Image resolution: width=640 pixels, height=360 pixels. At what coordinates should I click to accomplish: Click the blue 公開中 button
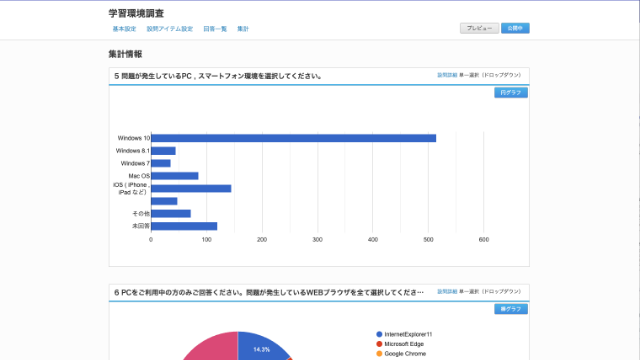click(x=515, y=28)
